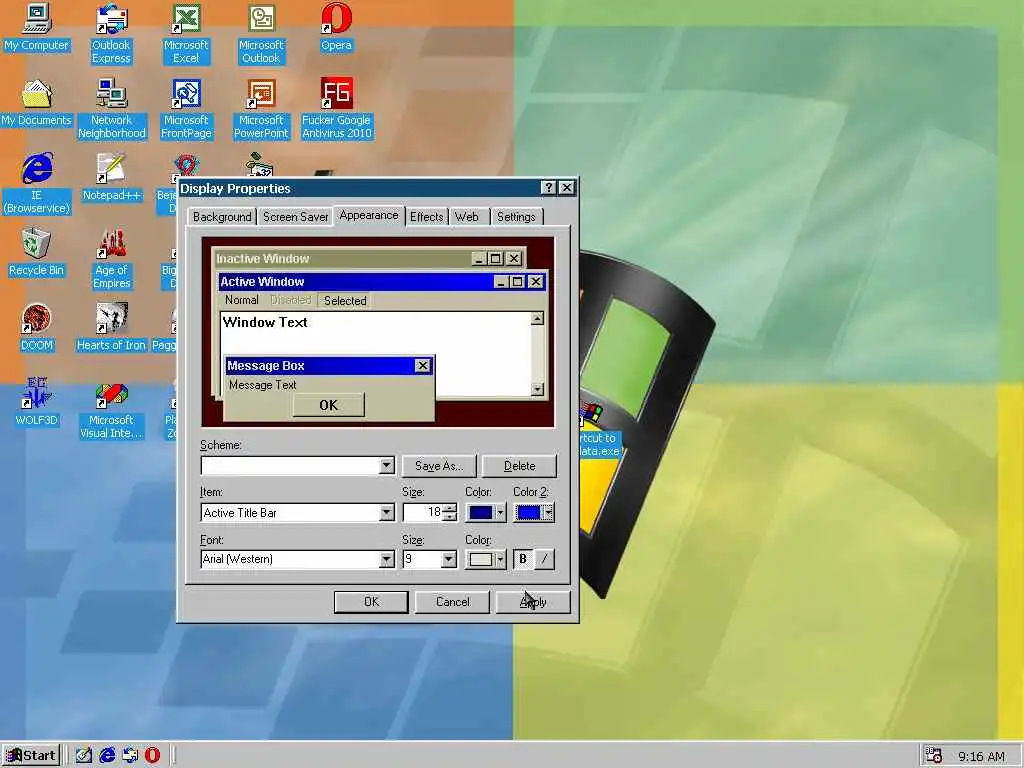This screenshot has height=768, width=1024.
Task: Click the Outlook Express quick launch icon
Action: coord(130,755)
